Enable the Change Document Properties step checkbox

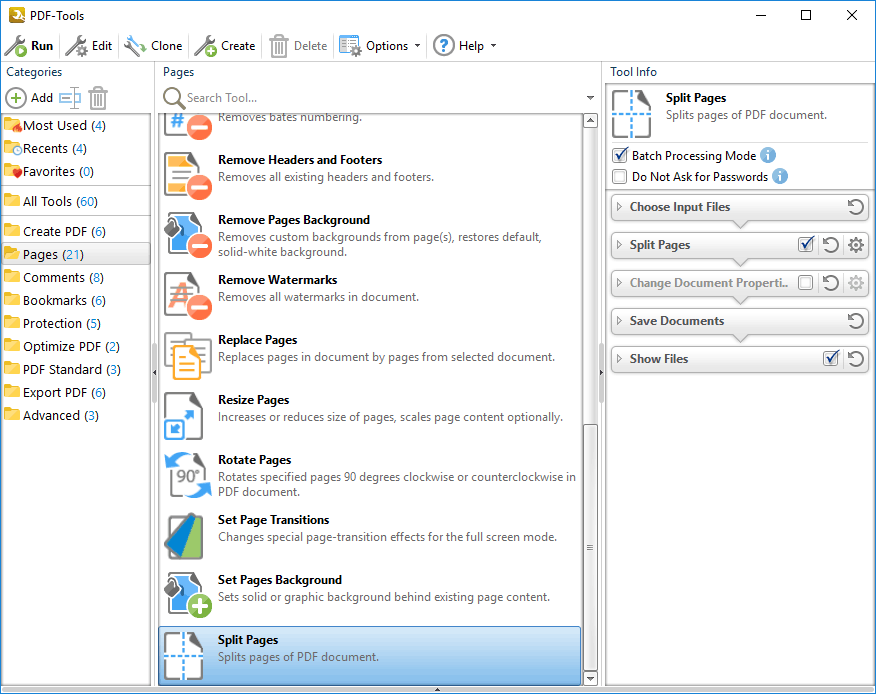(806, 283)
